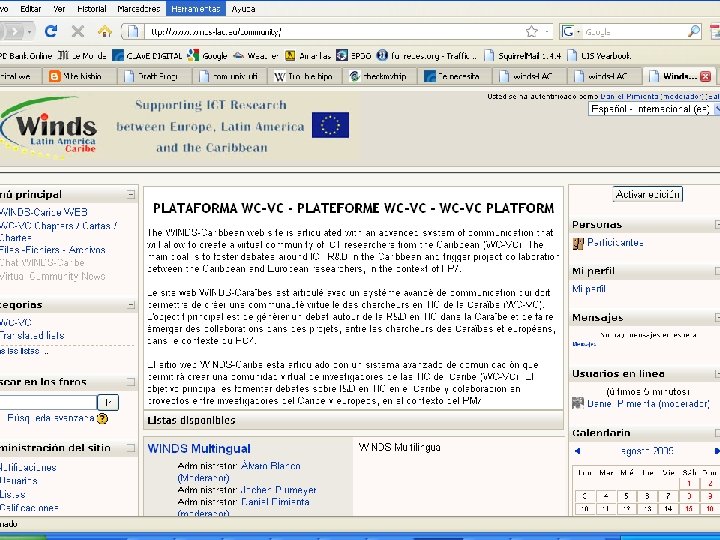Switch to the Wikipedia tab

(x=305, y=76)
